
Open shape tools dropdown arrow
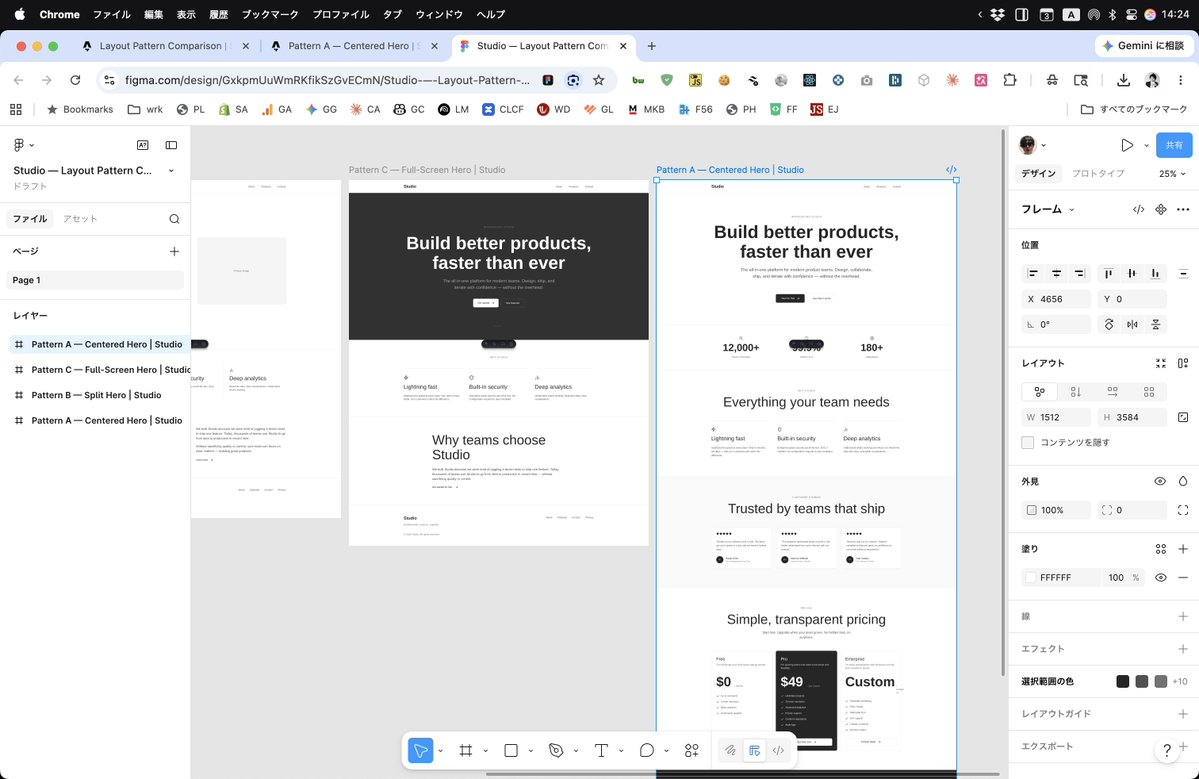pyautogui.click(x=531, y=751)
